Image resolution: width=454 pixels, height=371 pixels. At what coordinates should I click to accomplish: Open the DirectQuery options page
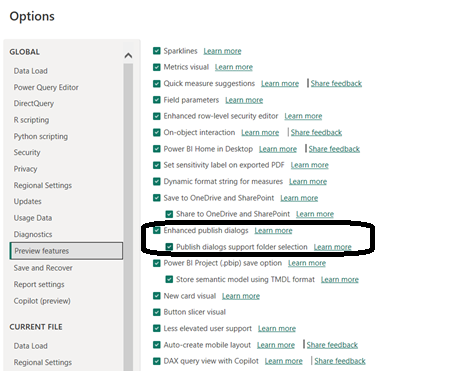(x=34, y=104)
